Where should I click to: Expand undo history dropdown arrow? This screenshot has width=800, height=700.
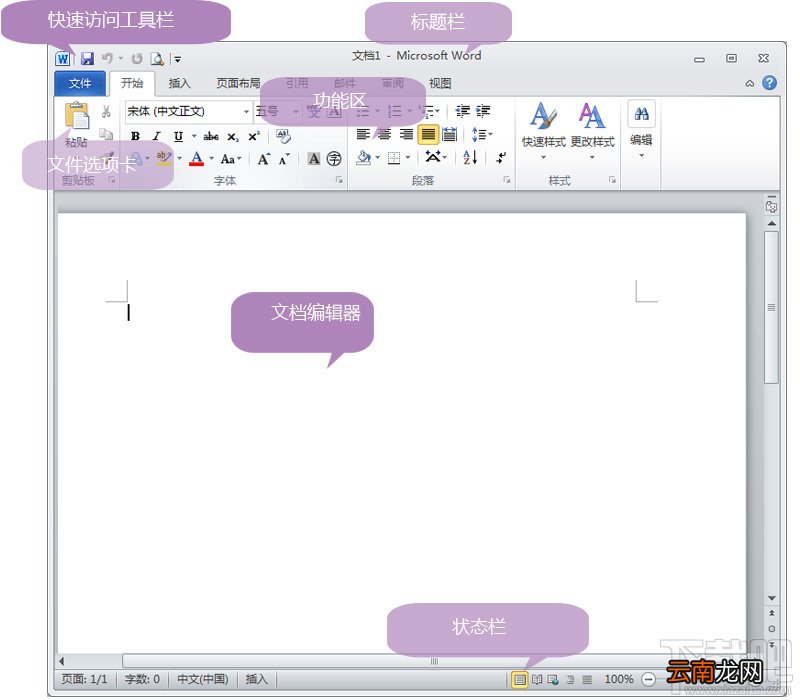(x=121, y=59)
